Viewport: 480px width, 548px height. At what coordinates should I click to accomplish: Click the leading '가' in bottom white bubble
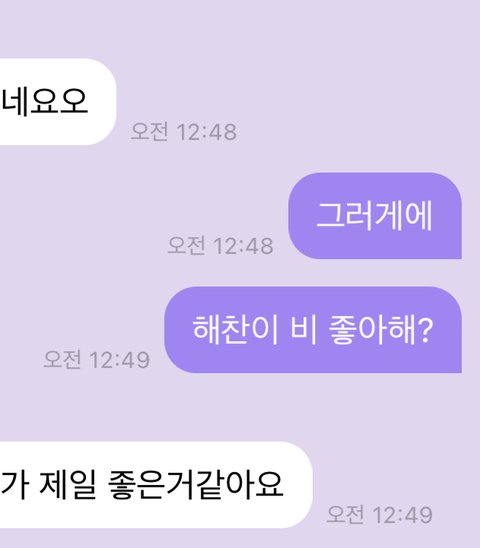[x=14, y=484]
